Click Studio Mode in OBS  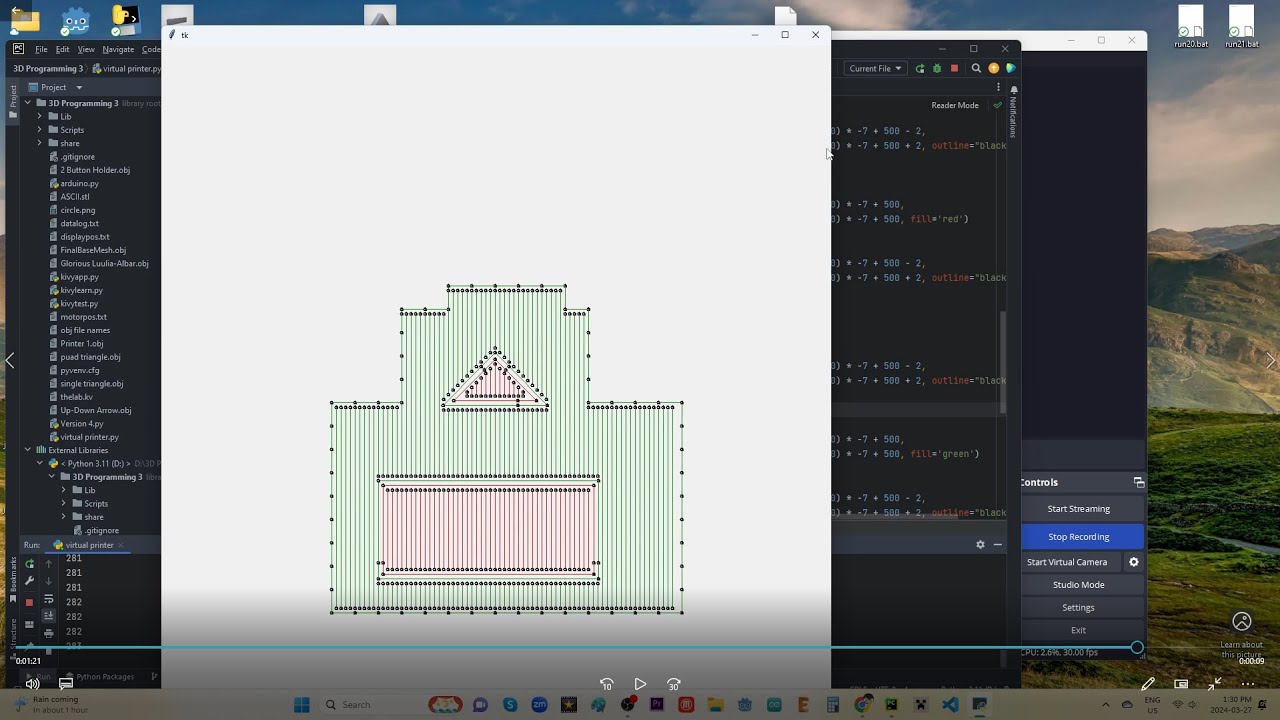coord(1079,585)
